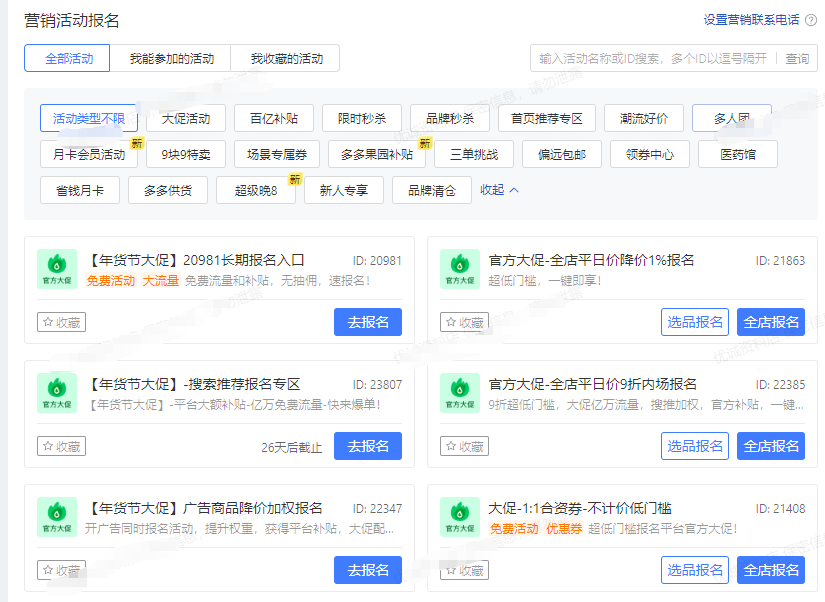
Task: 选择领券中心筛选项
Action: (x=648, y=153)
